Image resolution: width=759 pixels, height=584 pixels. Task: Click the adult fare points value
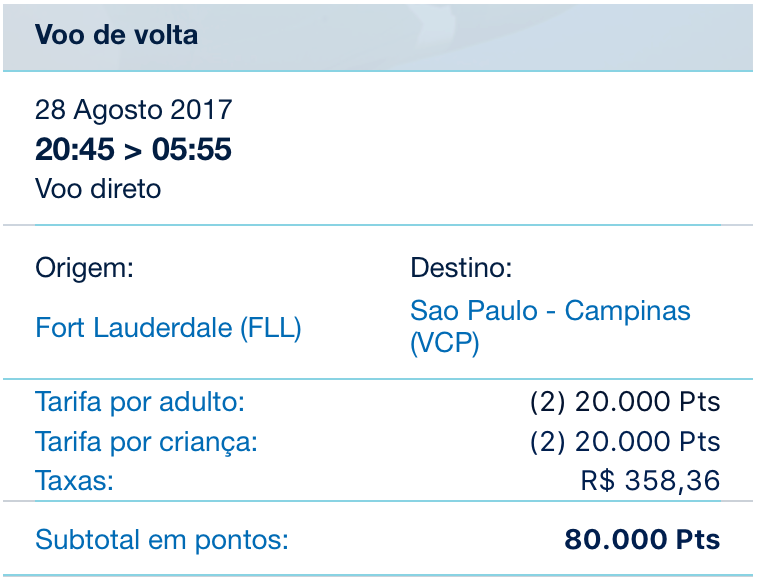(624, 403)
